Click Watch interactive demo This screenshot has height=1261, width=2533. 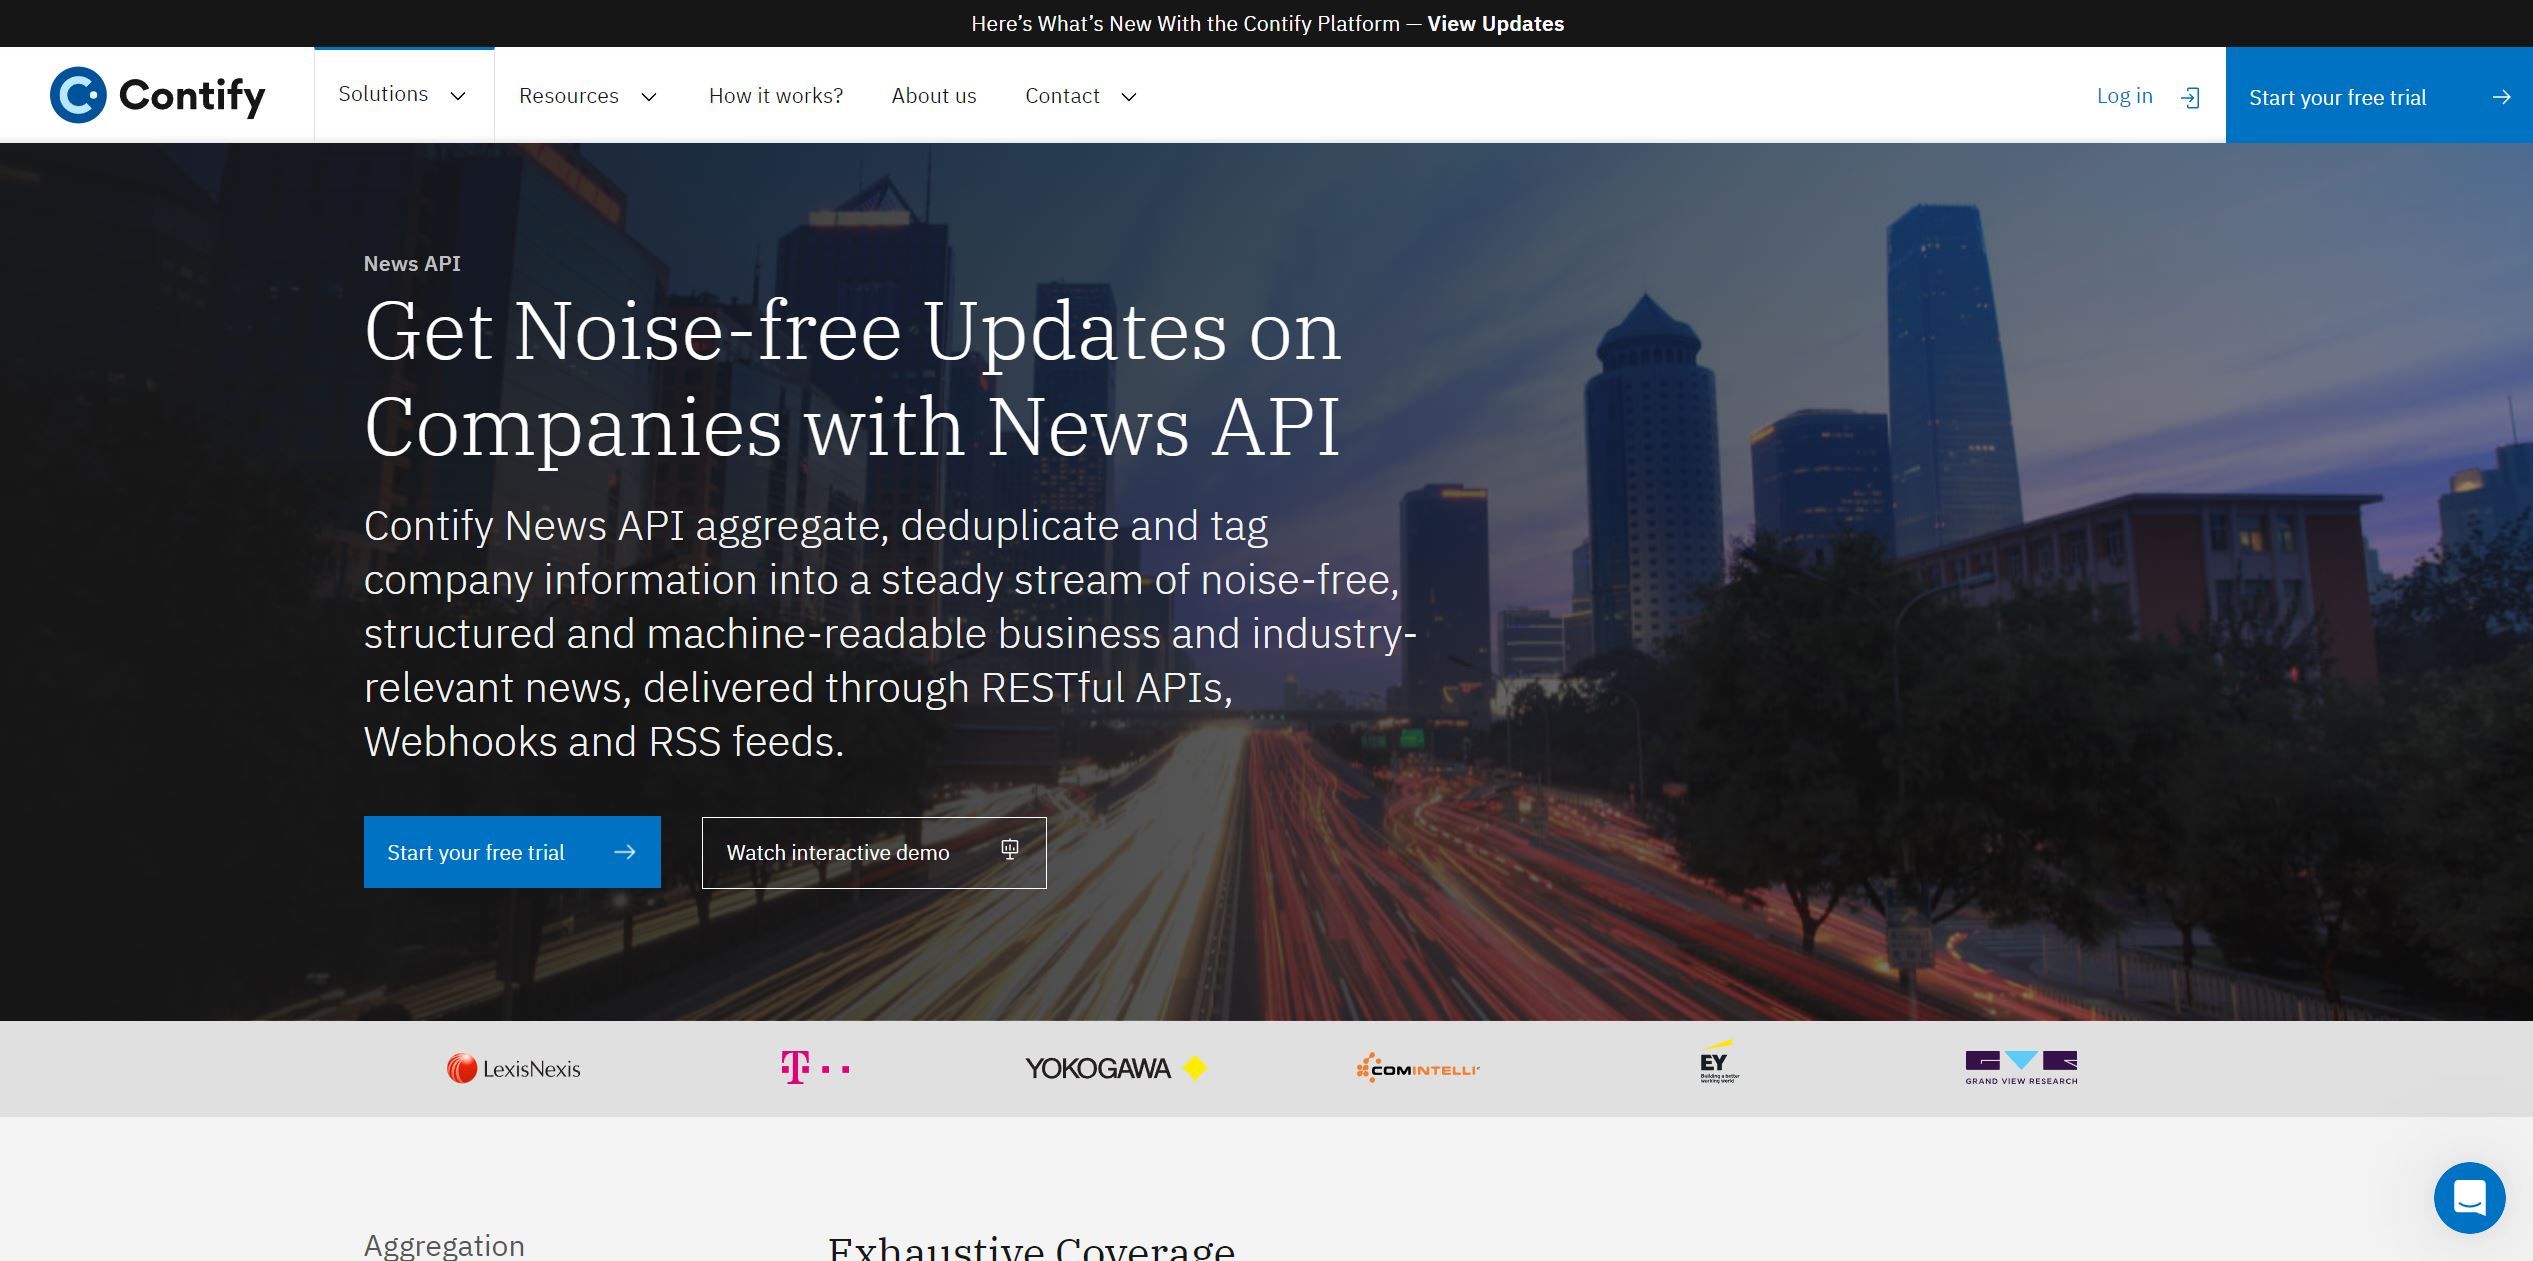(x=838, y=852)
